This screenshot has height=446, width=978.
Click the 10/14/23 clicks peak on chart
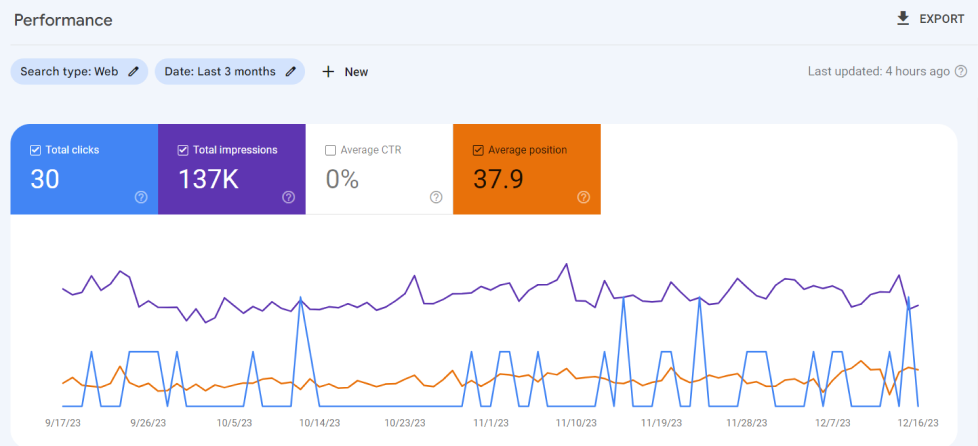300,298
